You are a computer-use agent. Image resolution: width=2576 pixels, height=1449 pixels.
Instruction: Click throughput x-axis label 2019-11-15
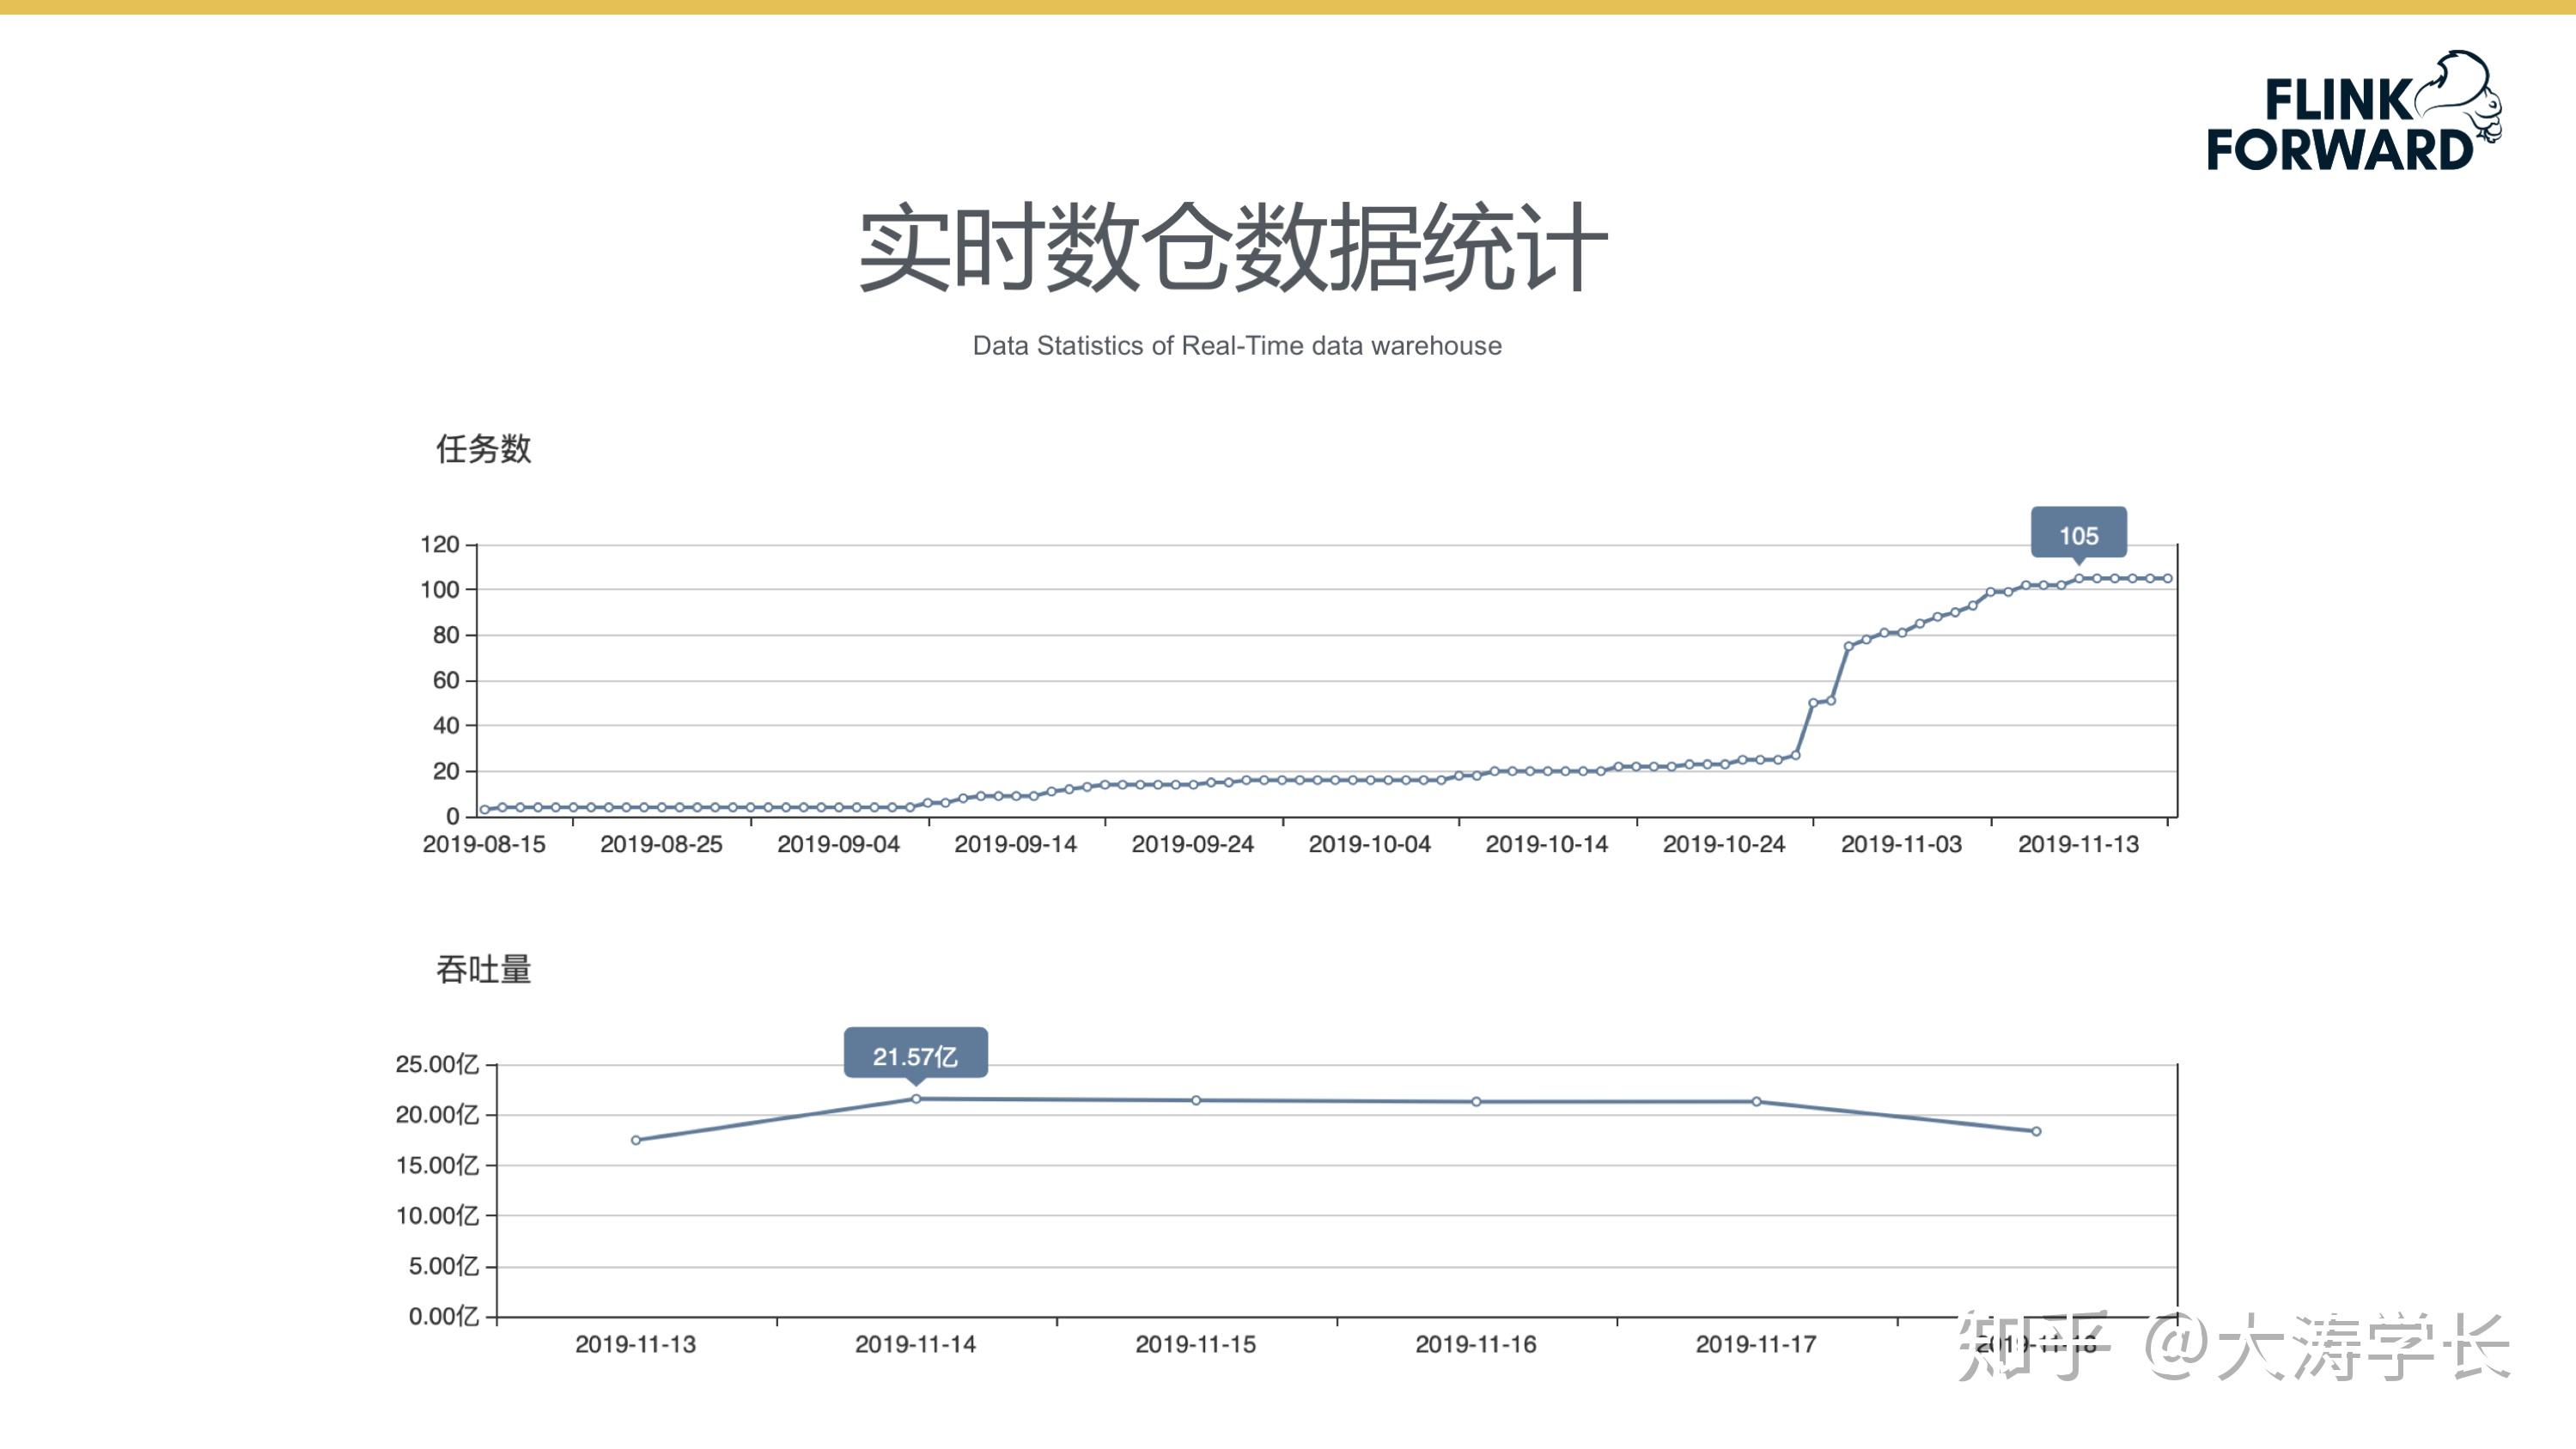coord(1195,1345)
